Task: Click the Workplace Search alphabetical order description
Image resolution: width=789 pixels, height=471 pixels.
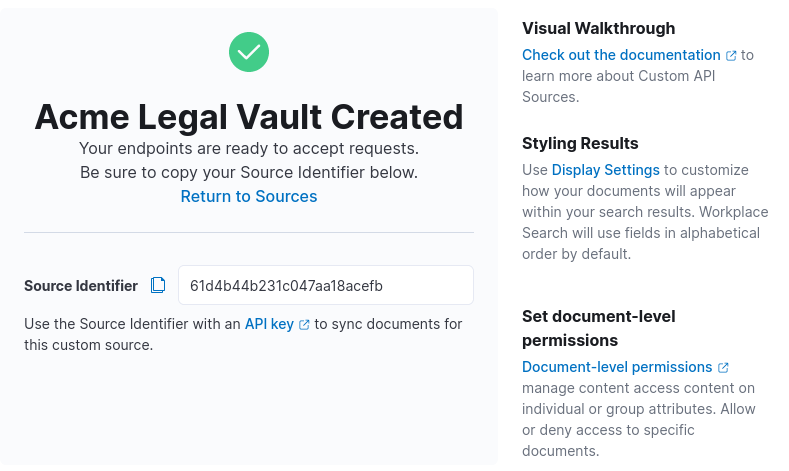Action: coord(640,233)
